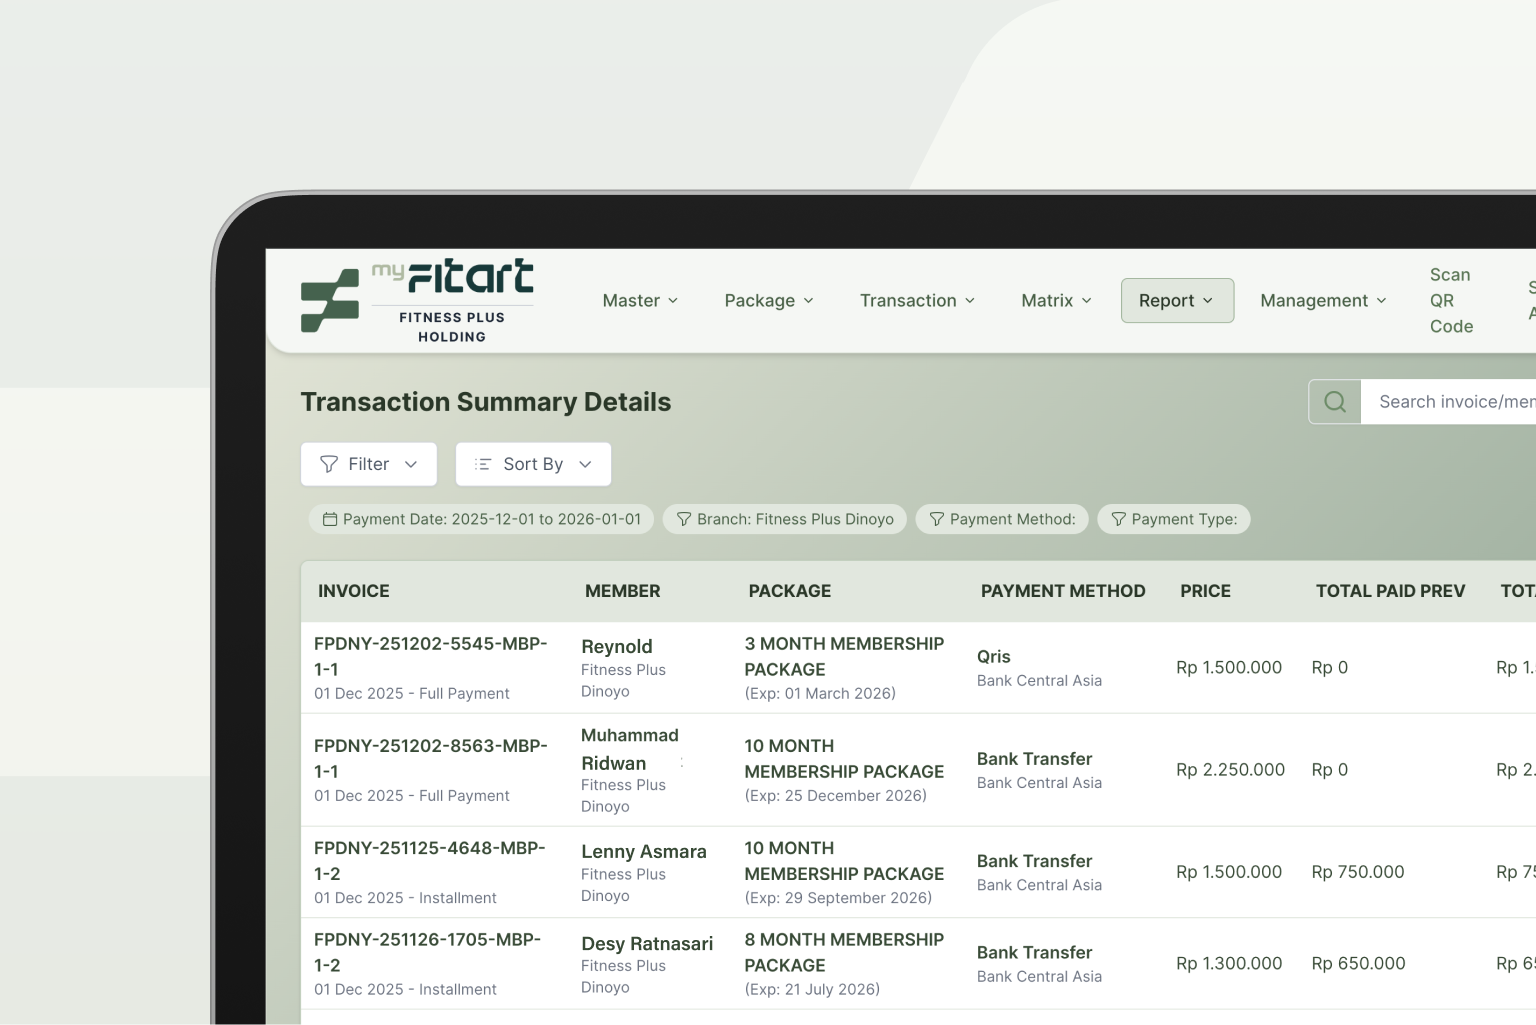Click the calendar icon in Payment Date chip
The width and height of the screenshot is (1536, 1025).
point(330,519)
